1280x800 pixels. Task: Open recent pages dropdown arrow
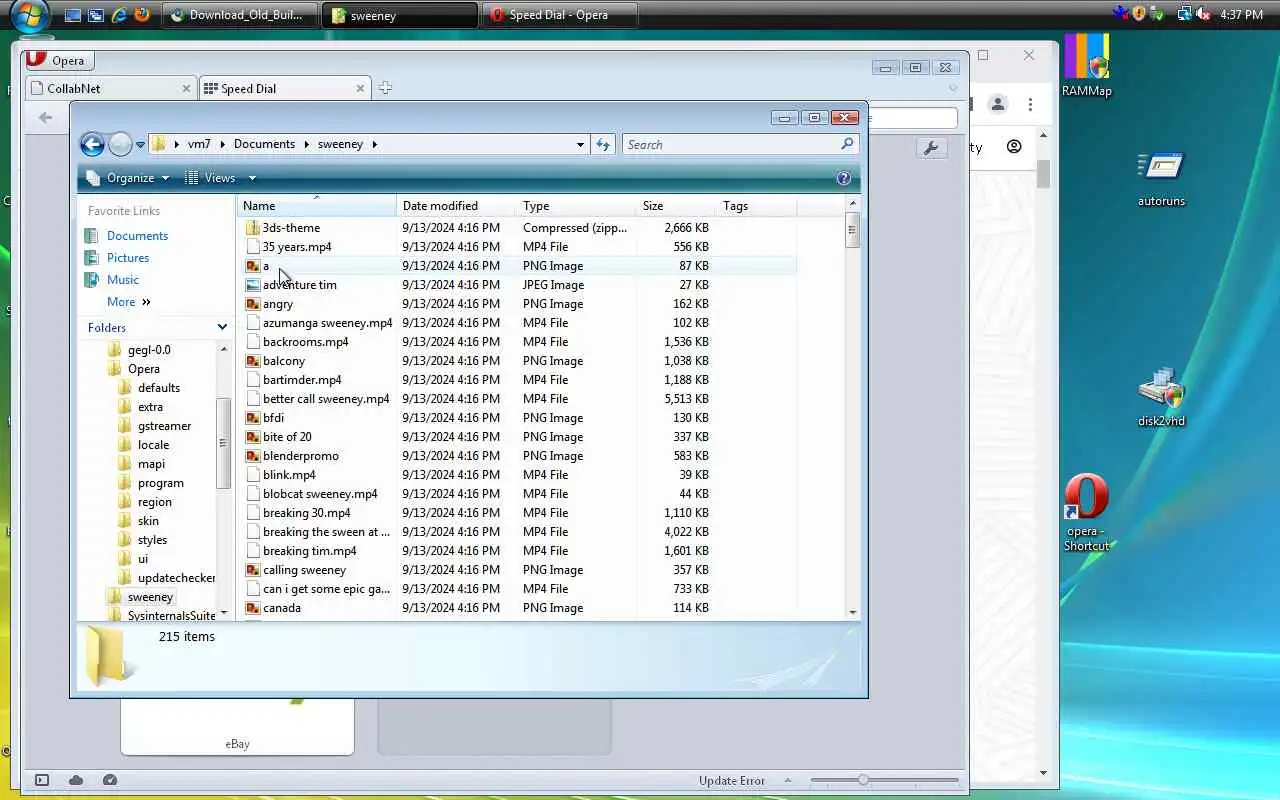[x=140, y=144]
